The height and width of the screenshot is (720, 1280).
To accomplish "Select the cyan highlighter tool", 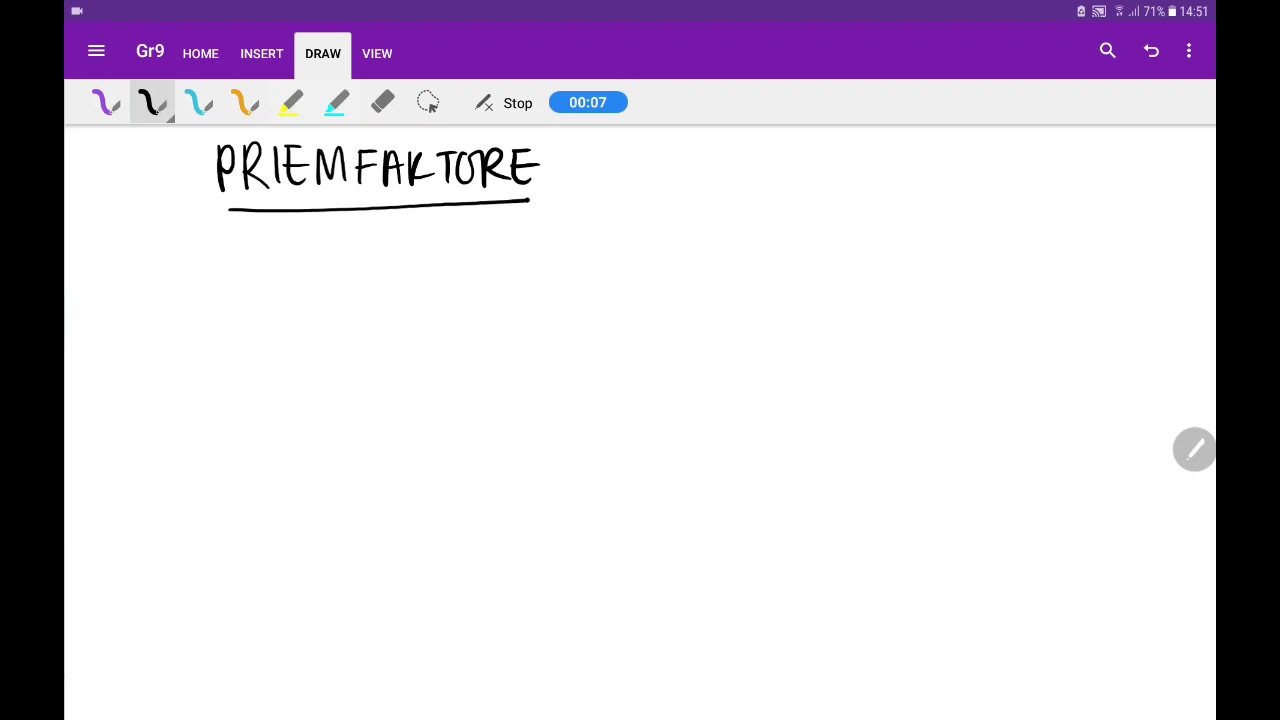I will 336,102.
